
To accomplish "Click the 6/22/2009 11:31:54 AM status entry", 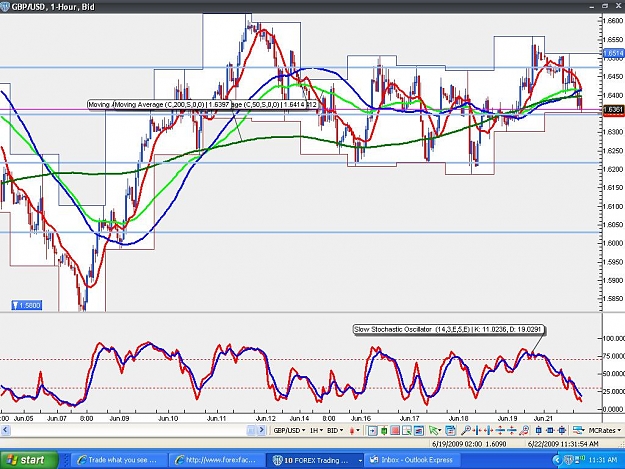I will (x=563, y=443).
